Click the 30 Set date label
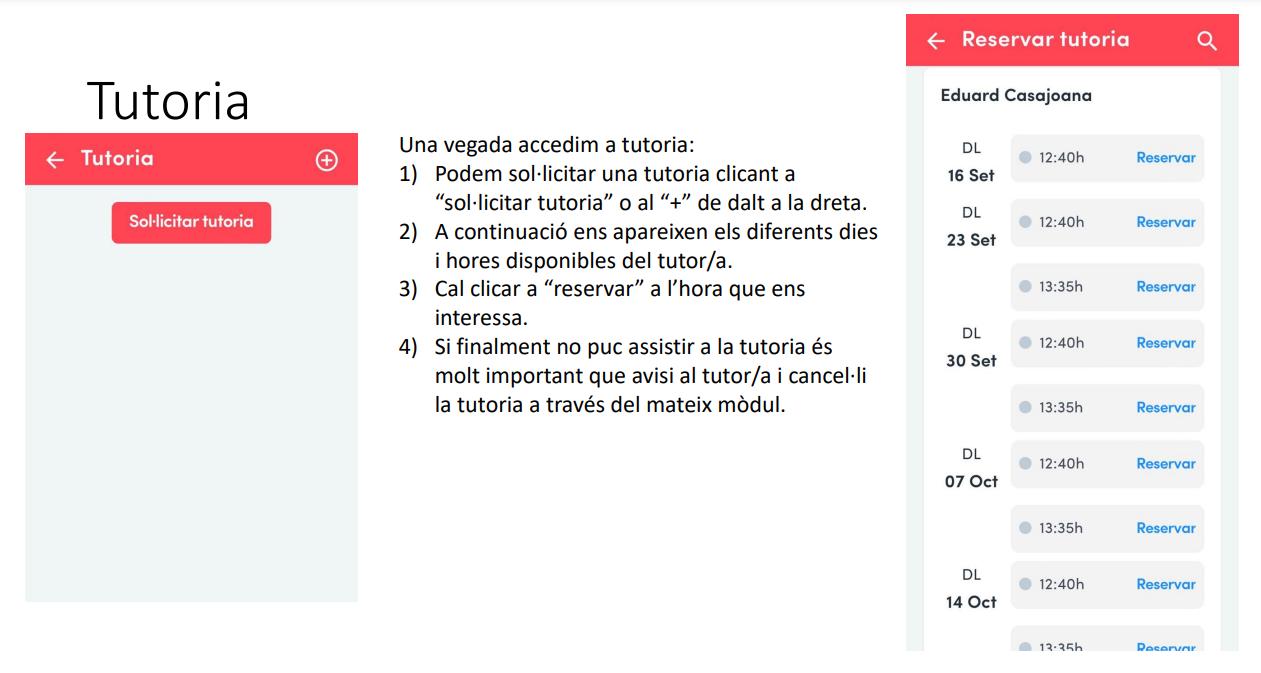This screenshot has width=1261, height=673. 971,361
